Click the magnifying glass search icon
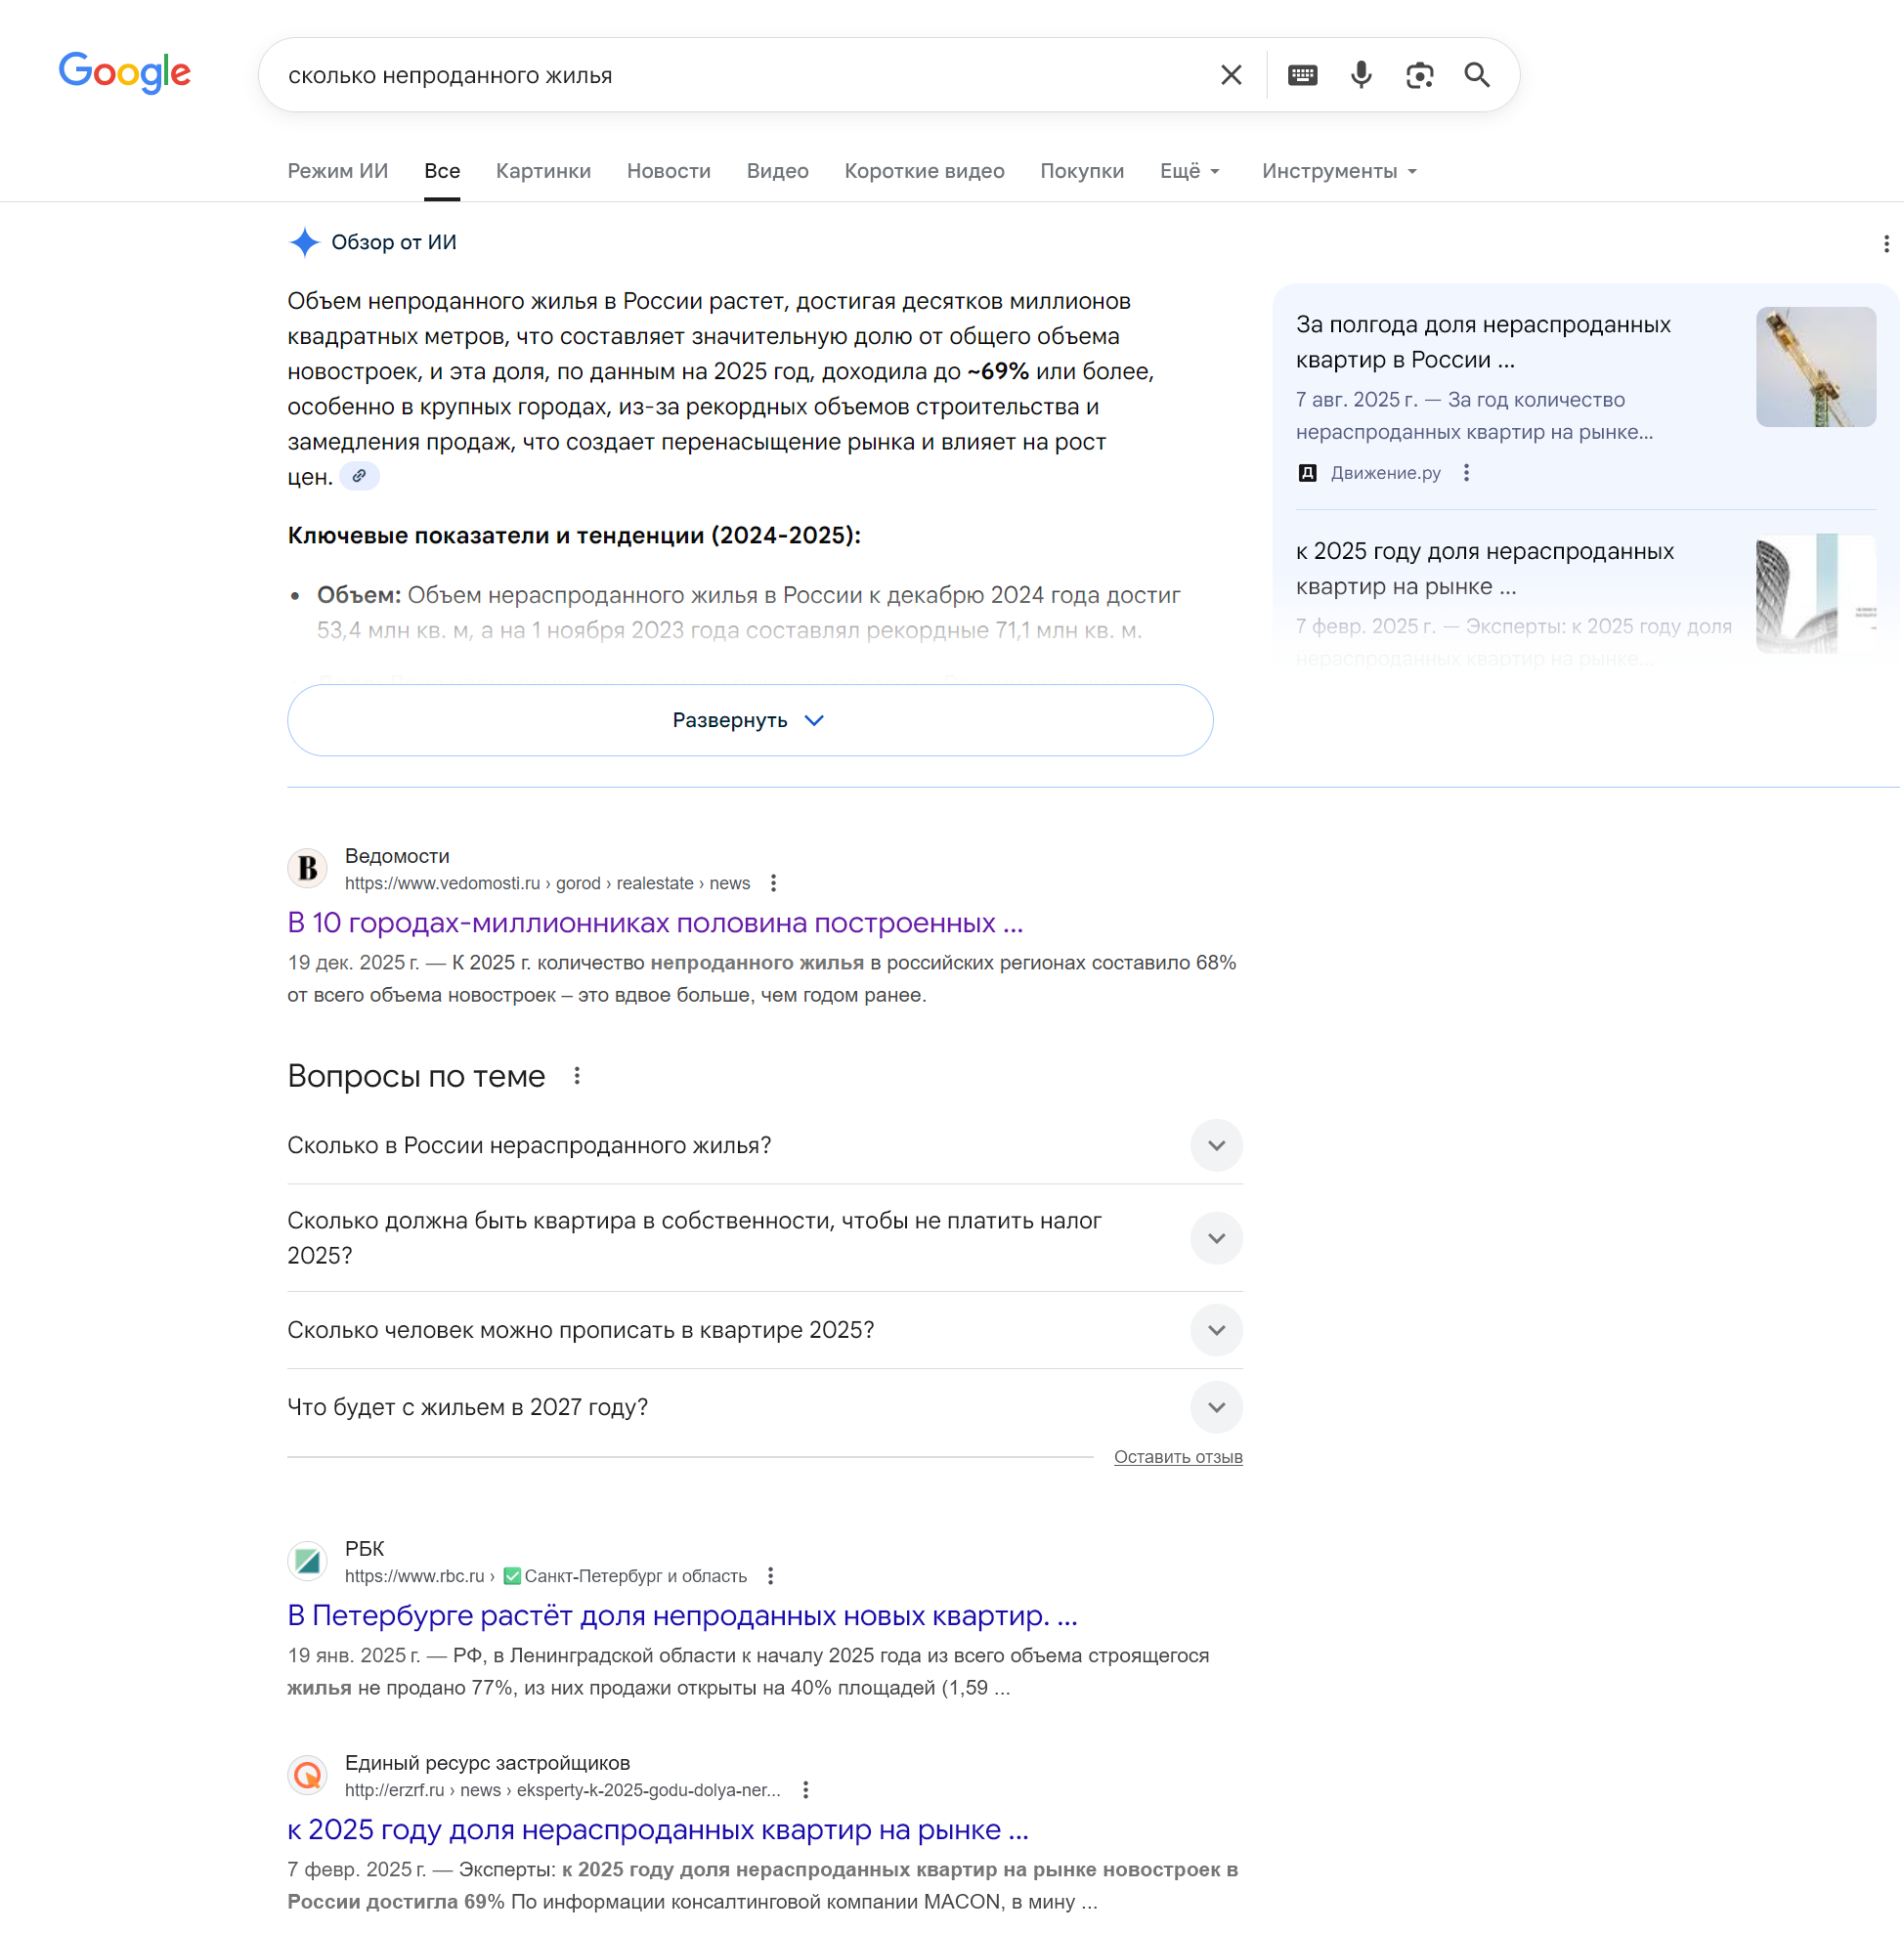Image resolution: width=1904 pixels, height=1933 pixels. (x=1477, y=75)
